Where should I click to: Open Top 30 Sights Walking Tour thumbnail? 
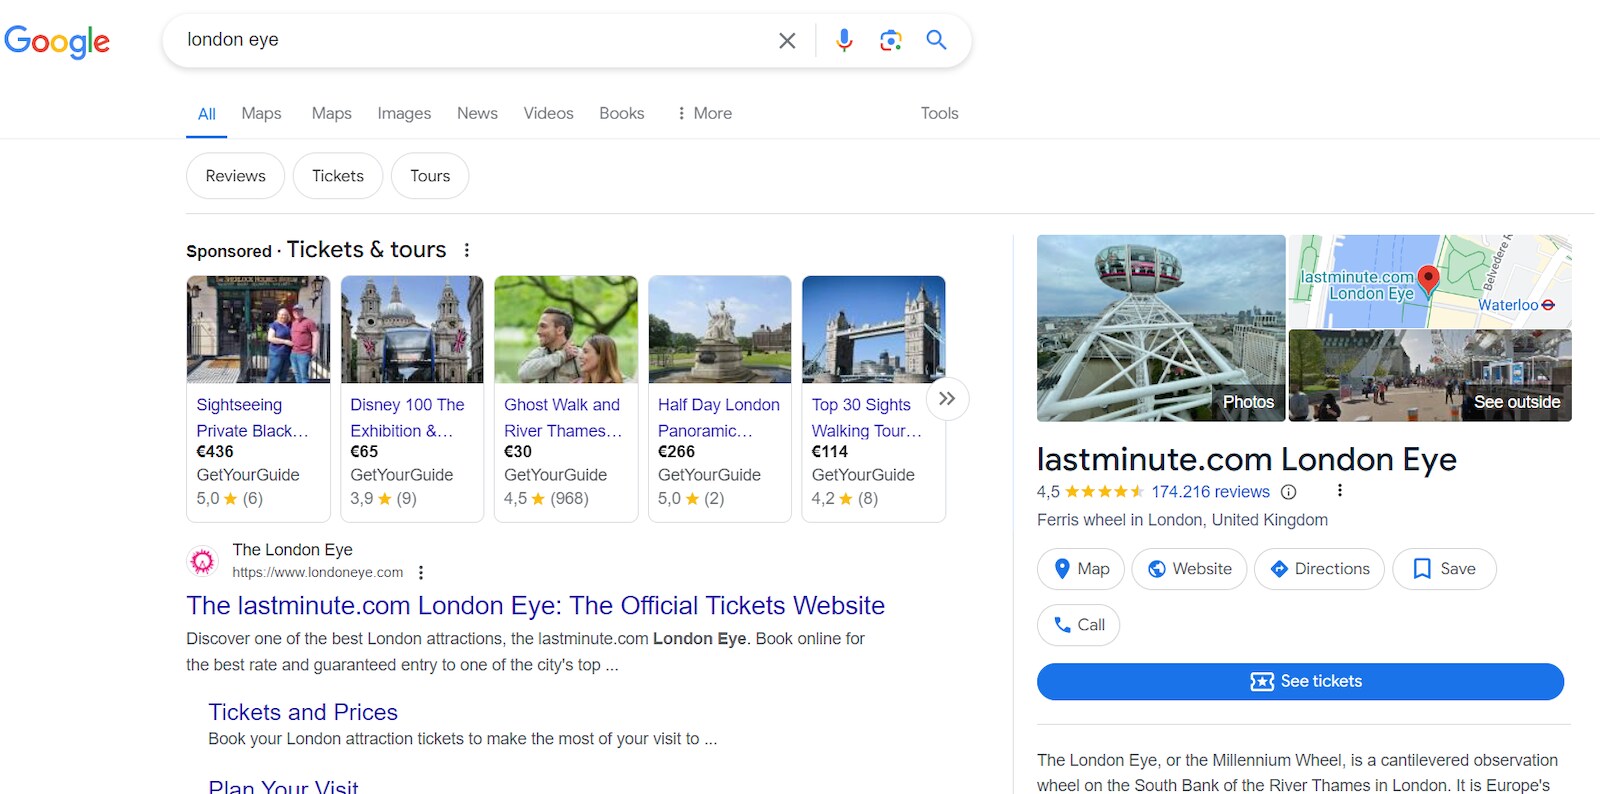[x=874, y=329]
